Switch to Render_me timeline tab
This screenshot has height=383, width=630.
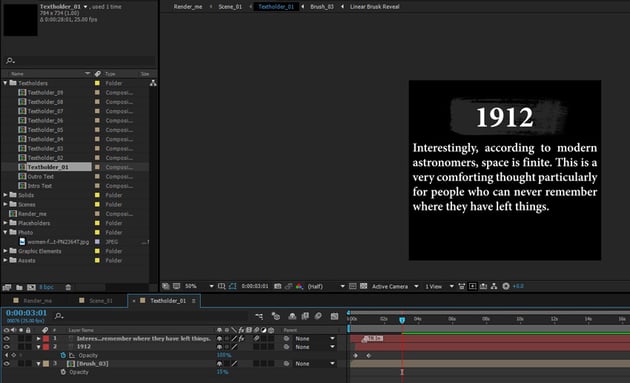tap(37, 301)
